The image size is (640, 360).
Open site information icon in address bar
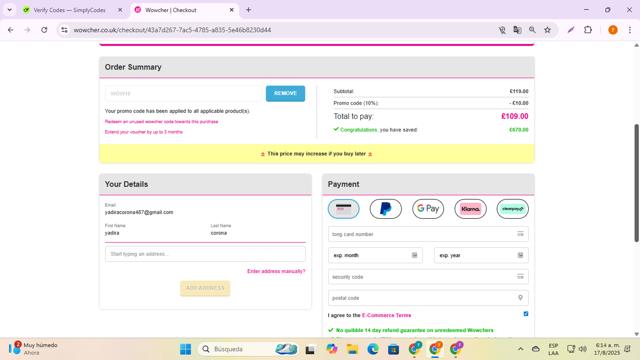[64, 30]
